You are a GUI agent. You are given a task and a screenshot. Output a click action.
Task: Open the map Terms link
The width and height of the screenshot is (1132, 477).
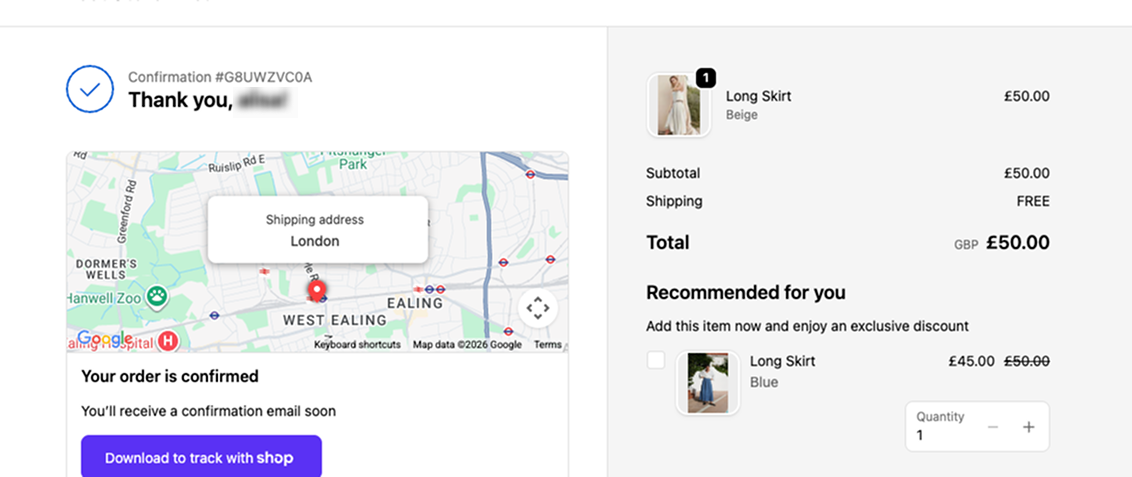pos(547,345)
